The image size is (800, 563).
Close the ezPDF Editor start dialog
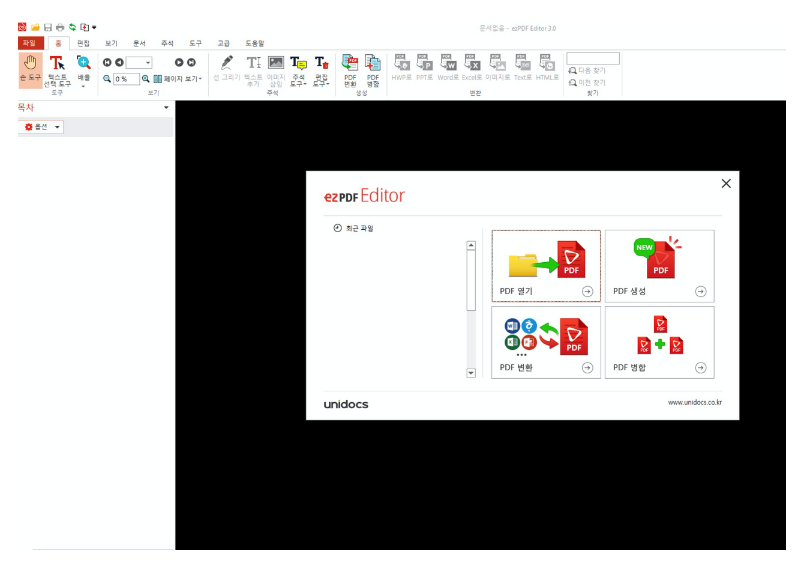point(726,184)
